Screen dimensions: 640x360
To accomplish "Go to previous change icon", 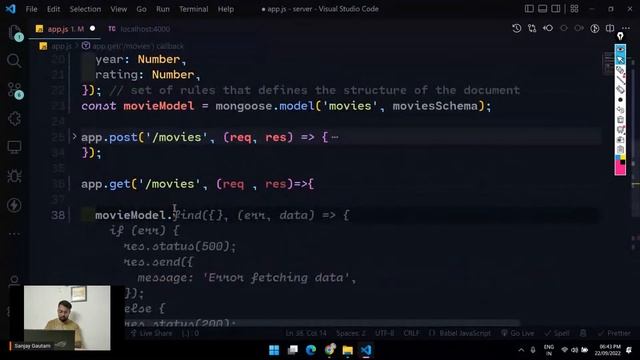I will (x=548, y=29).
